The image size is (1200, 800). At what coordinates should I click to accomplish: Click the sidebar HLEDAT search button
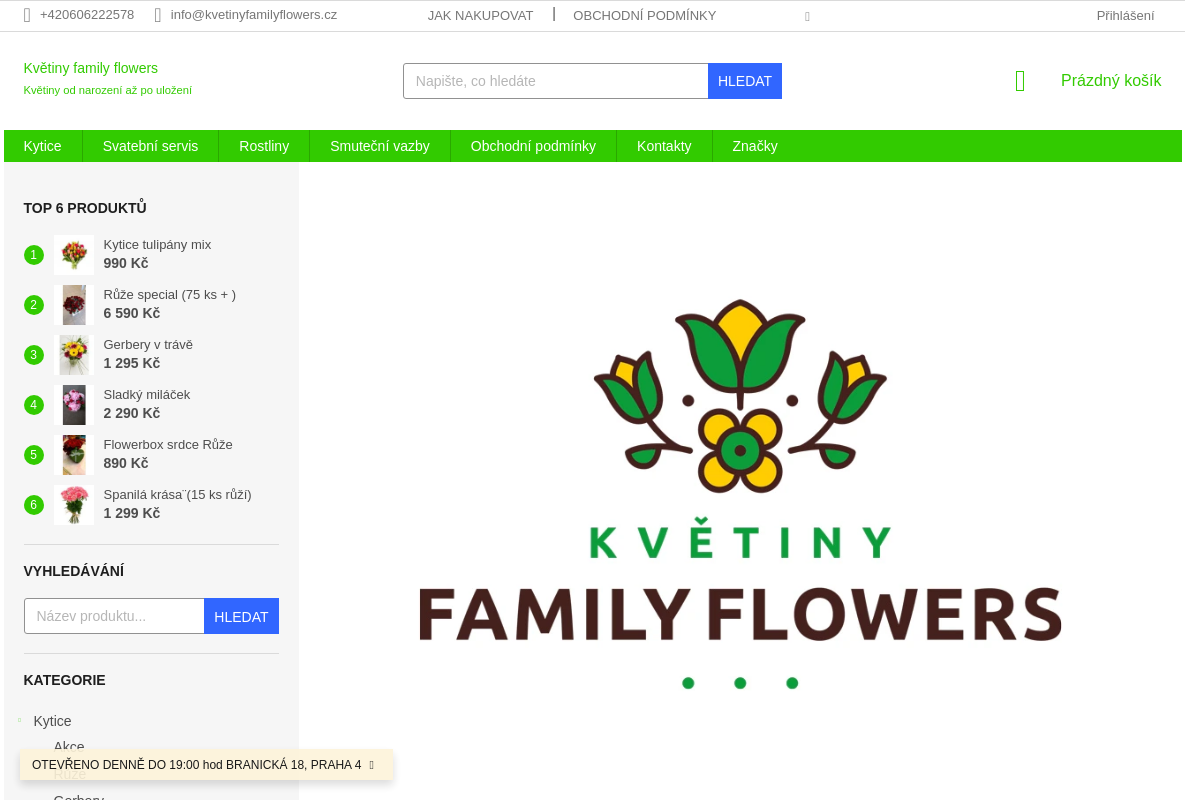(241, 616)
